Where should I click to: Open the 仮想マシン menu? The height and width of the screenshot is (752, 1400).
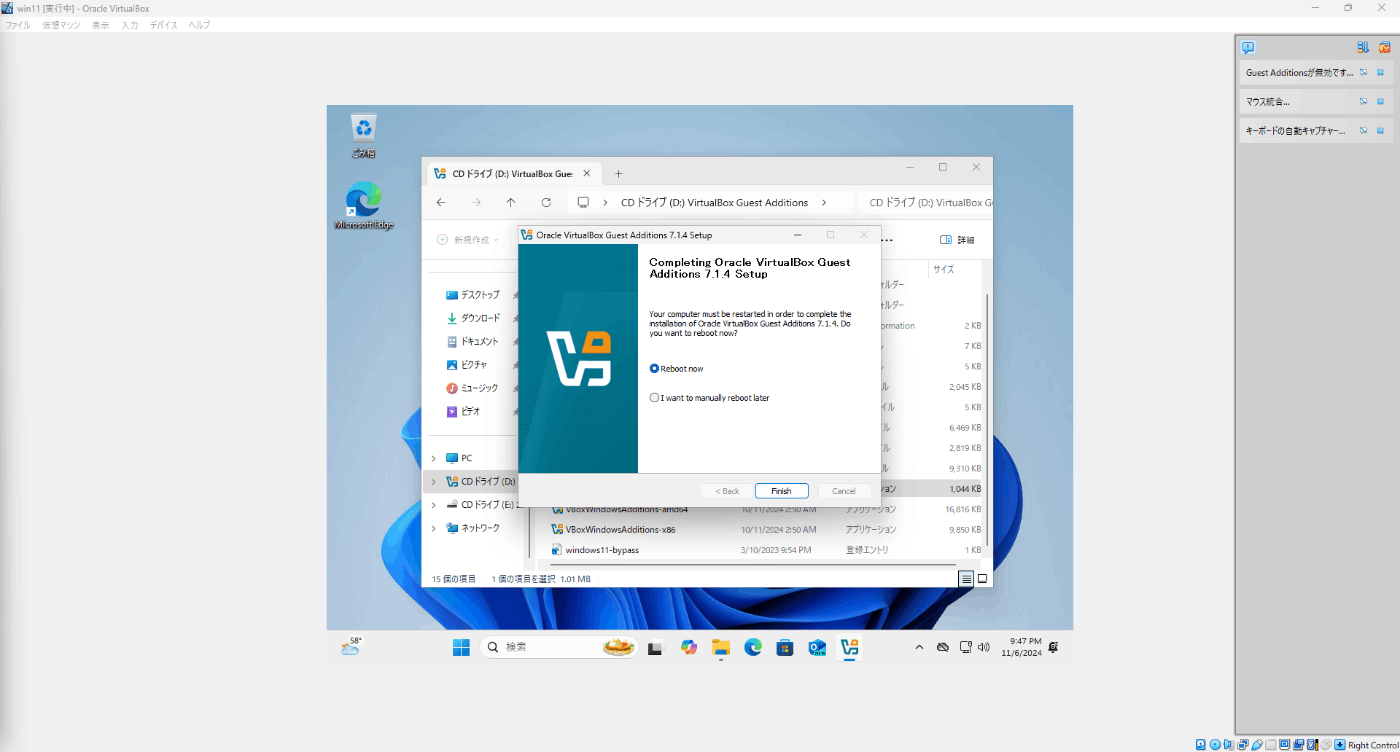(61, 25)
